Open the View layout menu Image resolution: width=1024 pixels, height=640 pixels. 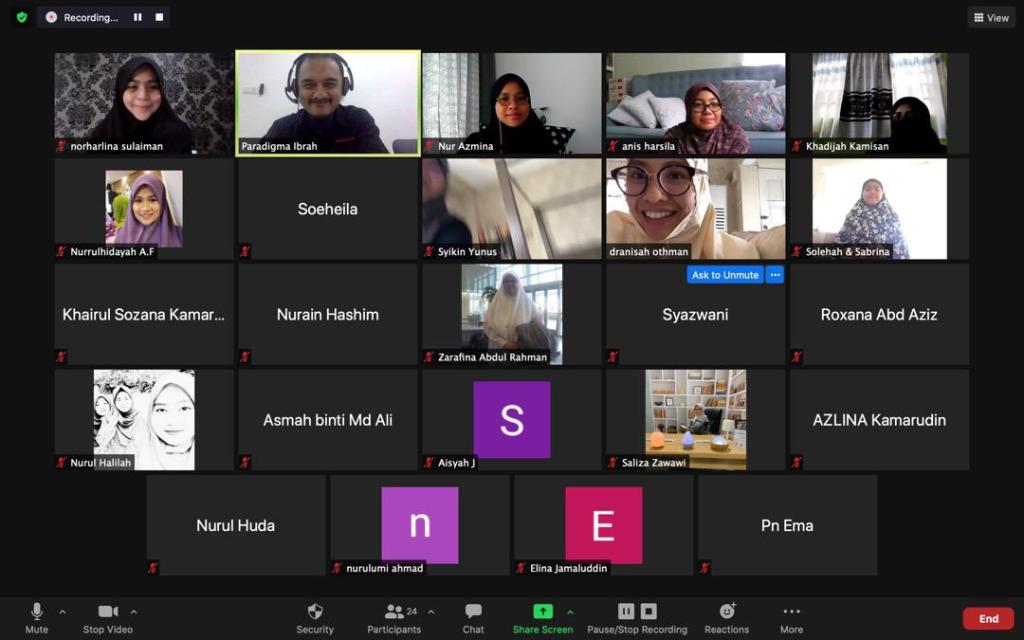click(x=991, y=17)
